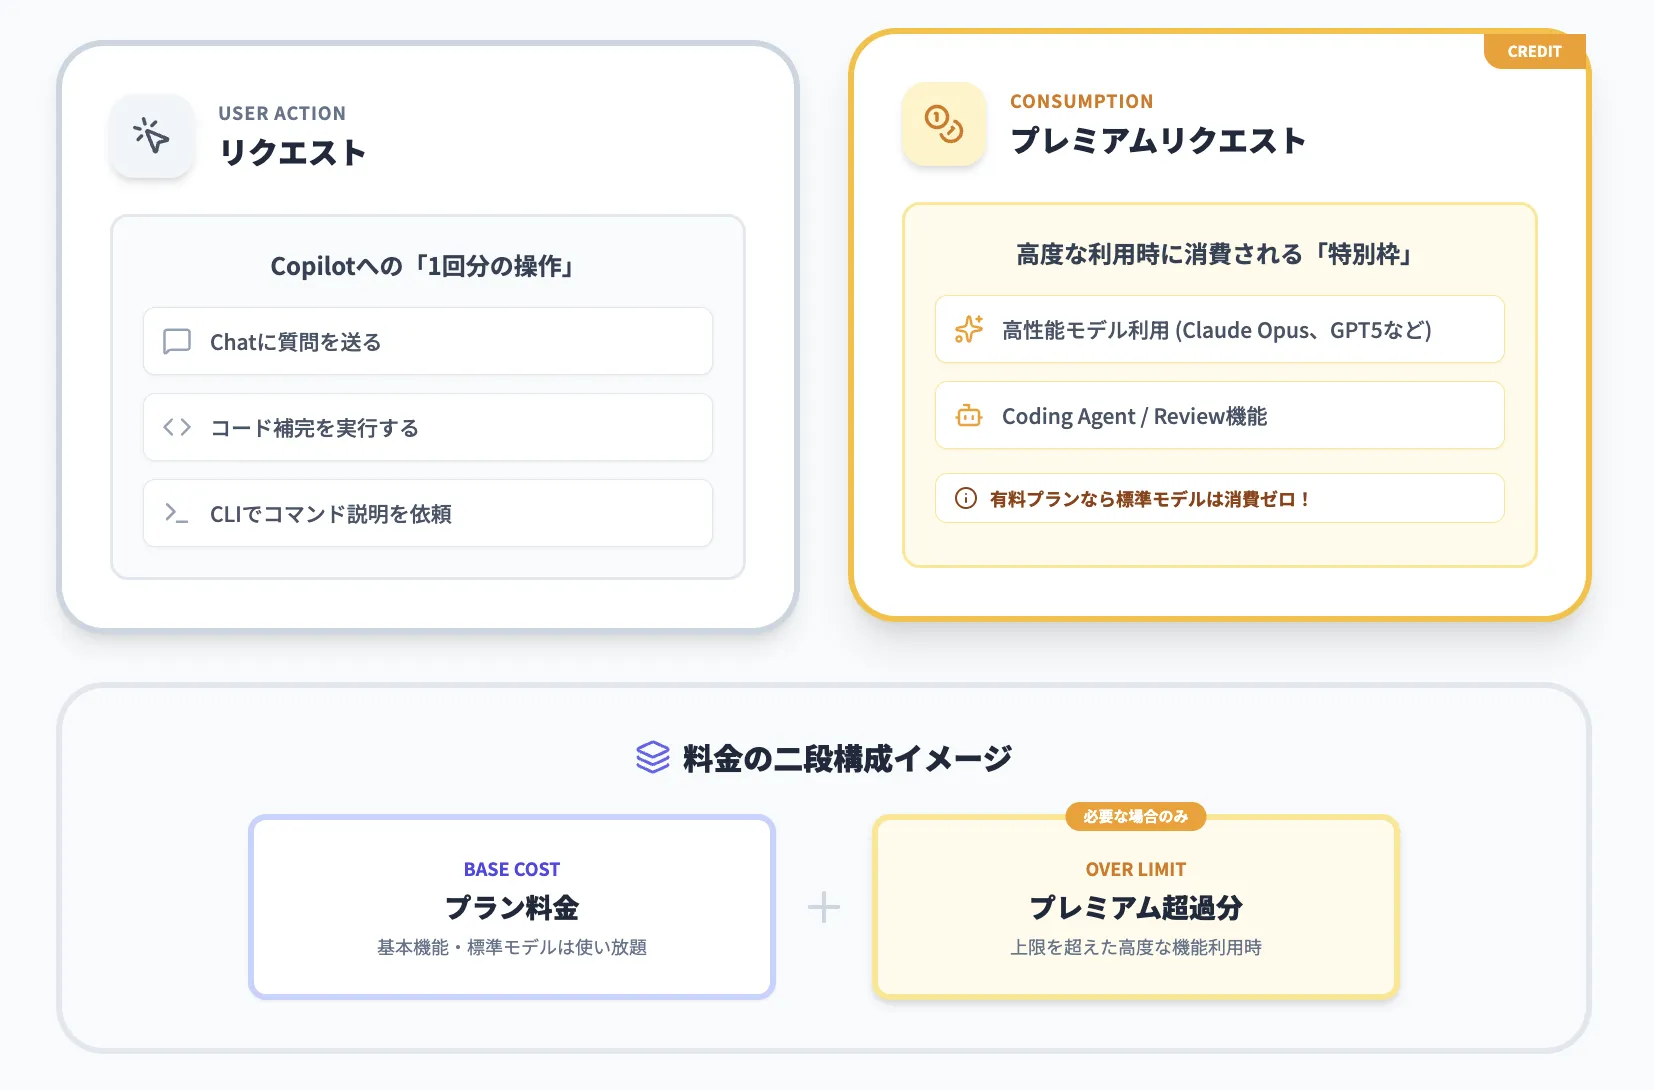Click the OVER LIMIT プレミアム超過分 card
Viewport: 1654px width, 1090px height.
pos(1135,906)
